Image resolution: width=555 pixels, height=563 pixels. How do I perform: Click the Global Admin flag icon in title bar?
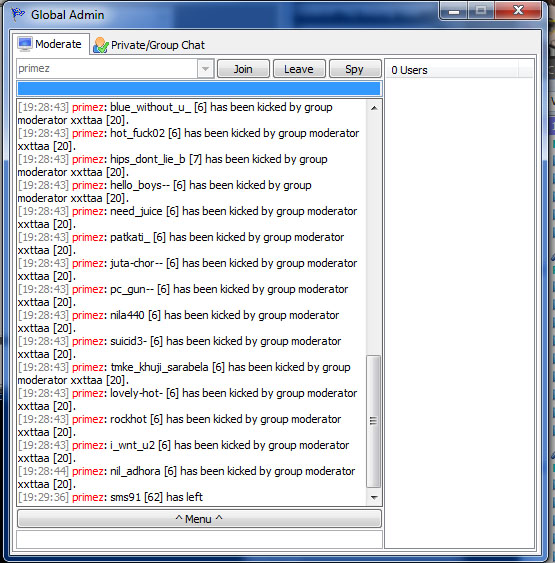coord(18,14)
